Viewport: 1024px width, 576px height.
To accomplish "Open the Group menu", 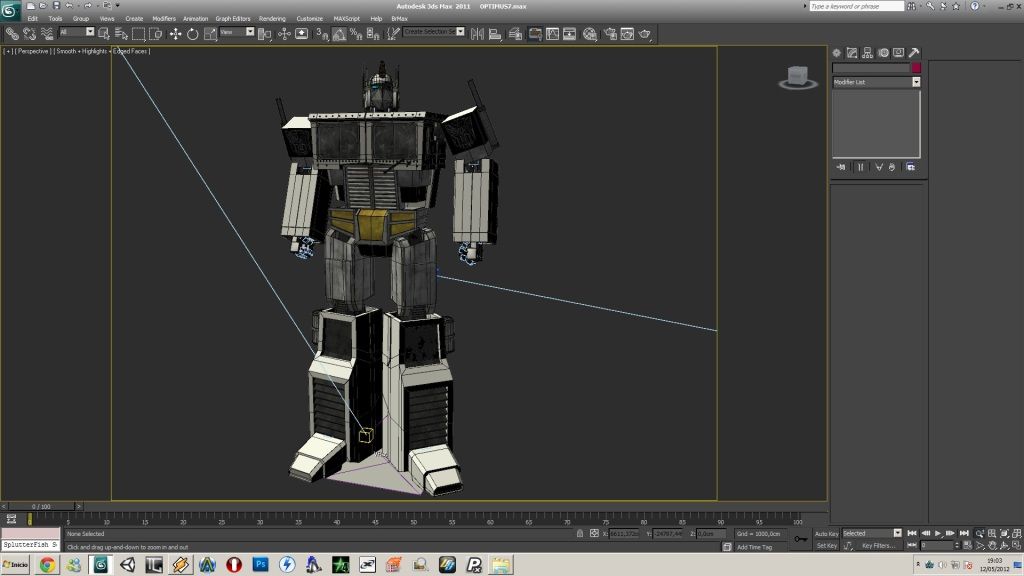I will pos(81,19).
